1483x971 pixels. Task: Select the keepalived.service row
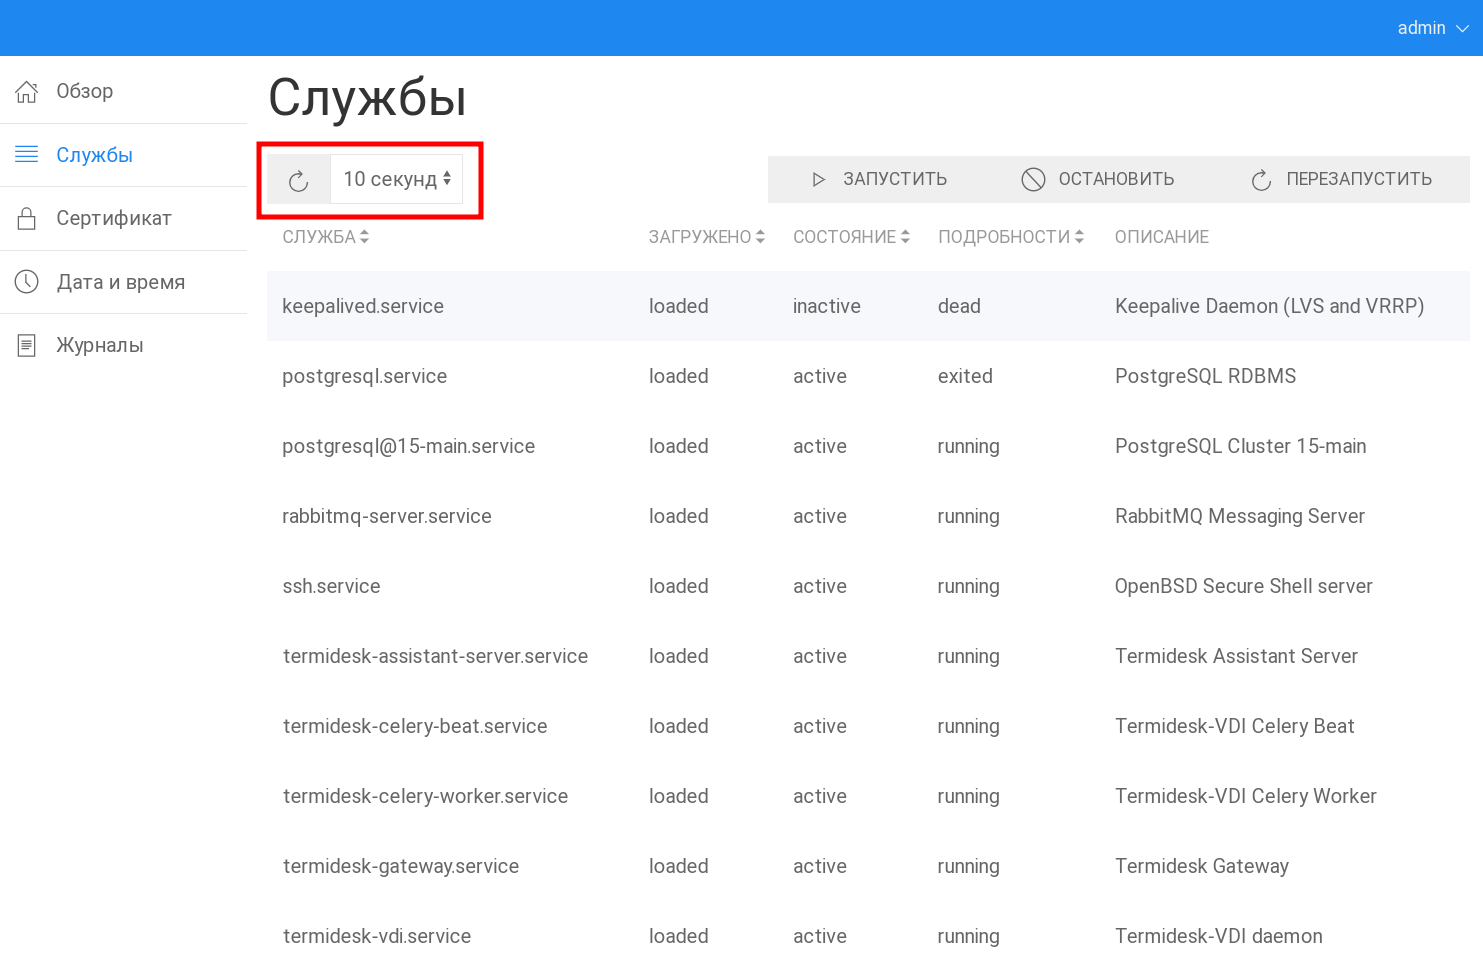[363, 307]
